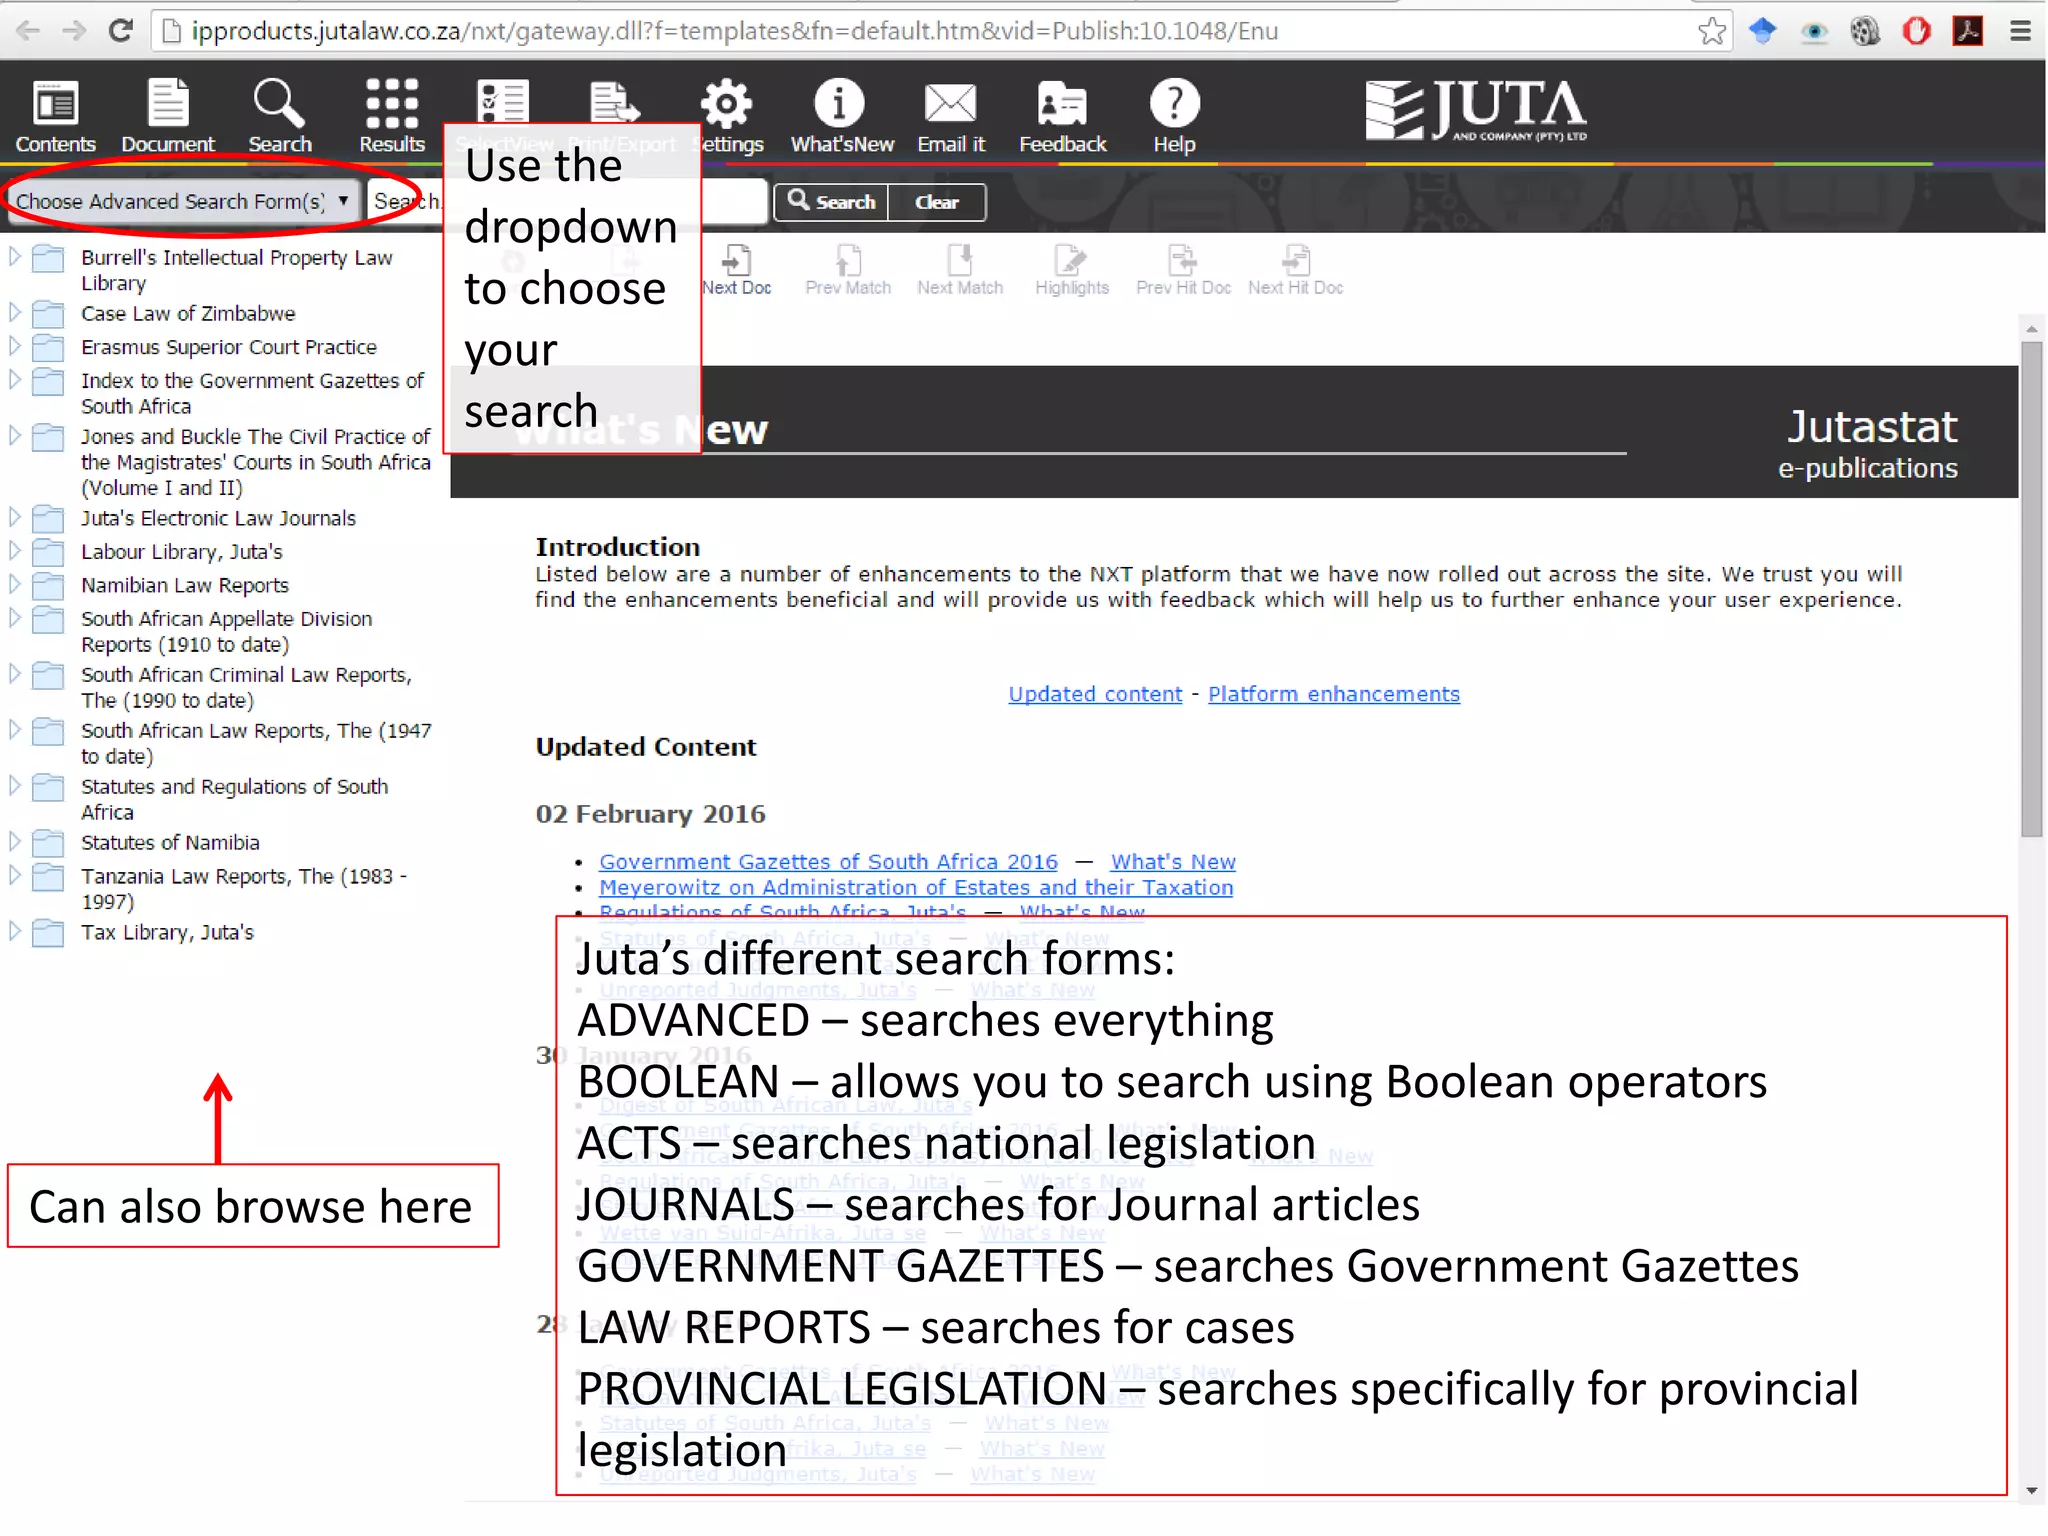
Task: Click the blue diamond extension icon
Action: click(x=1762, y=31)
